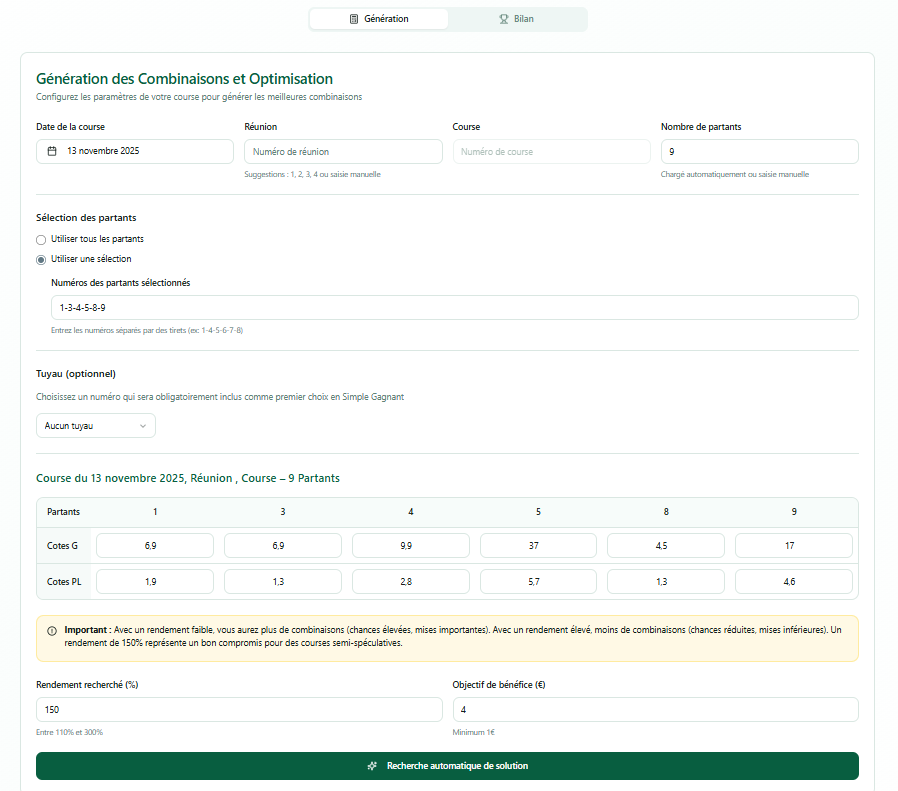Open the date picker showing 13 novembre 2025
This screenshot has width=898, height=791.
coord(134,151)
